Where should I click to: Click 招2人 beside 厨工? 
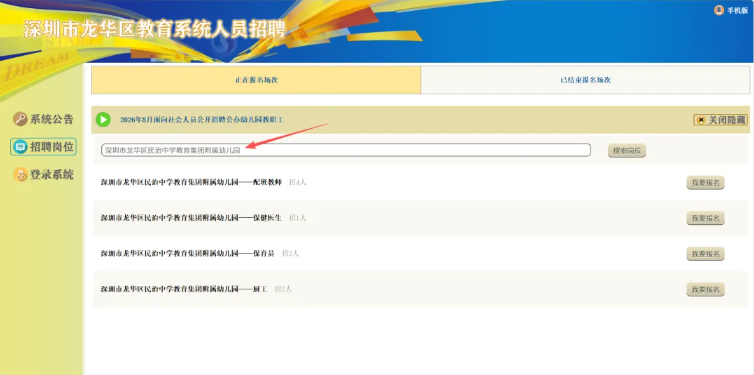pos(283,289)
